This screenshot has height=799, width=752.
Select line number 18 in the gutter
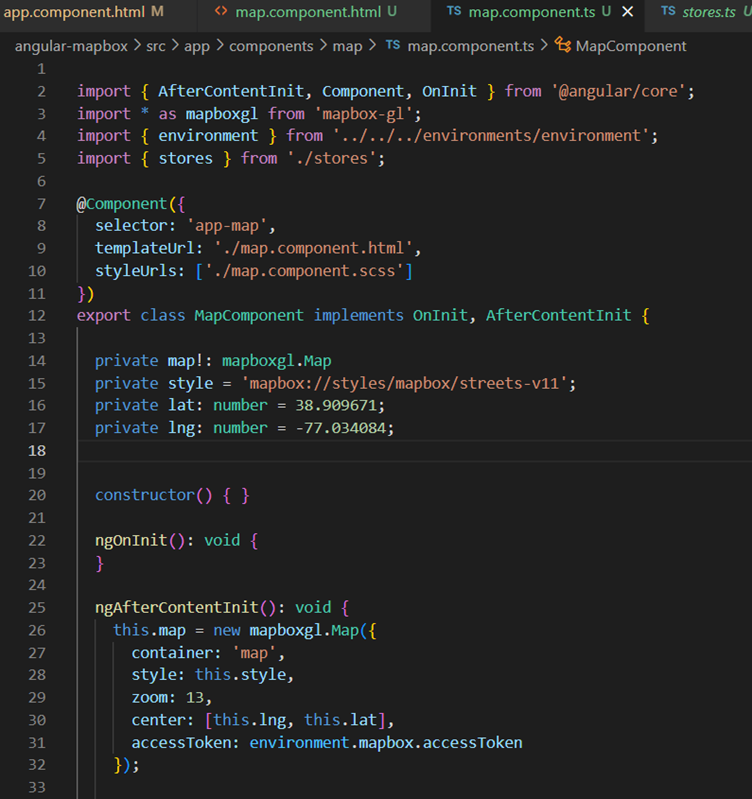[40, 451]
